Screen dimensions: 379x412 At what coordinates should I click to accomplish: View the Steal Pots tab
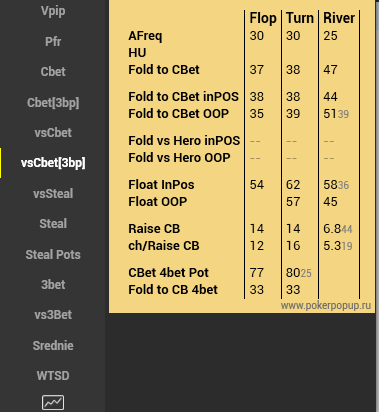click(53, 255)
